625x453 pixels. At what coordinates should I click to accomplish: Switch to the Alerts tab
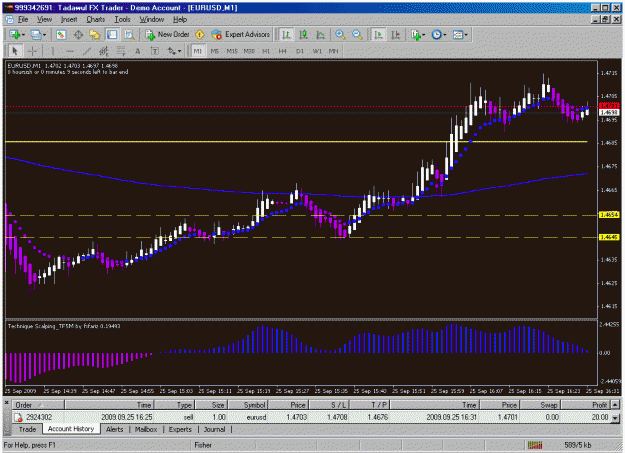(x=114, y=429)
